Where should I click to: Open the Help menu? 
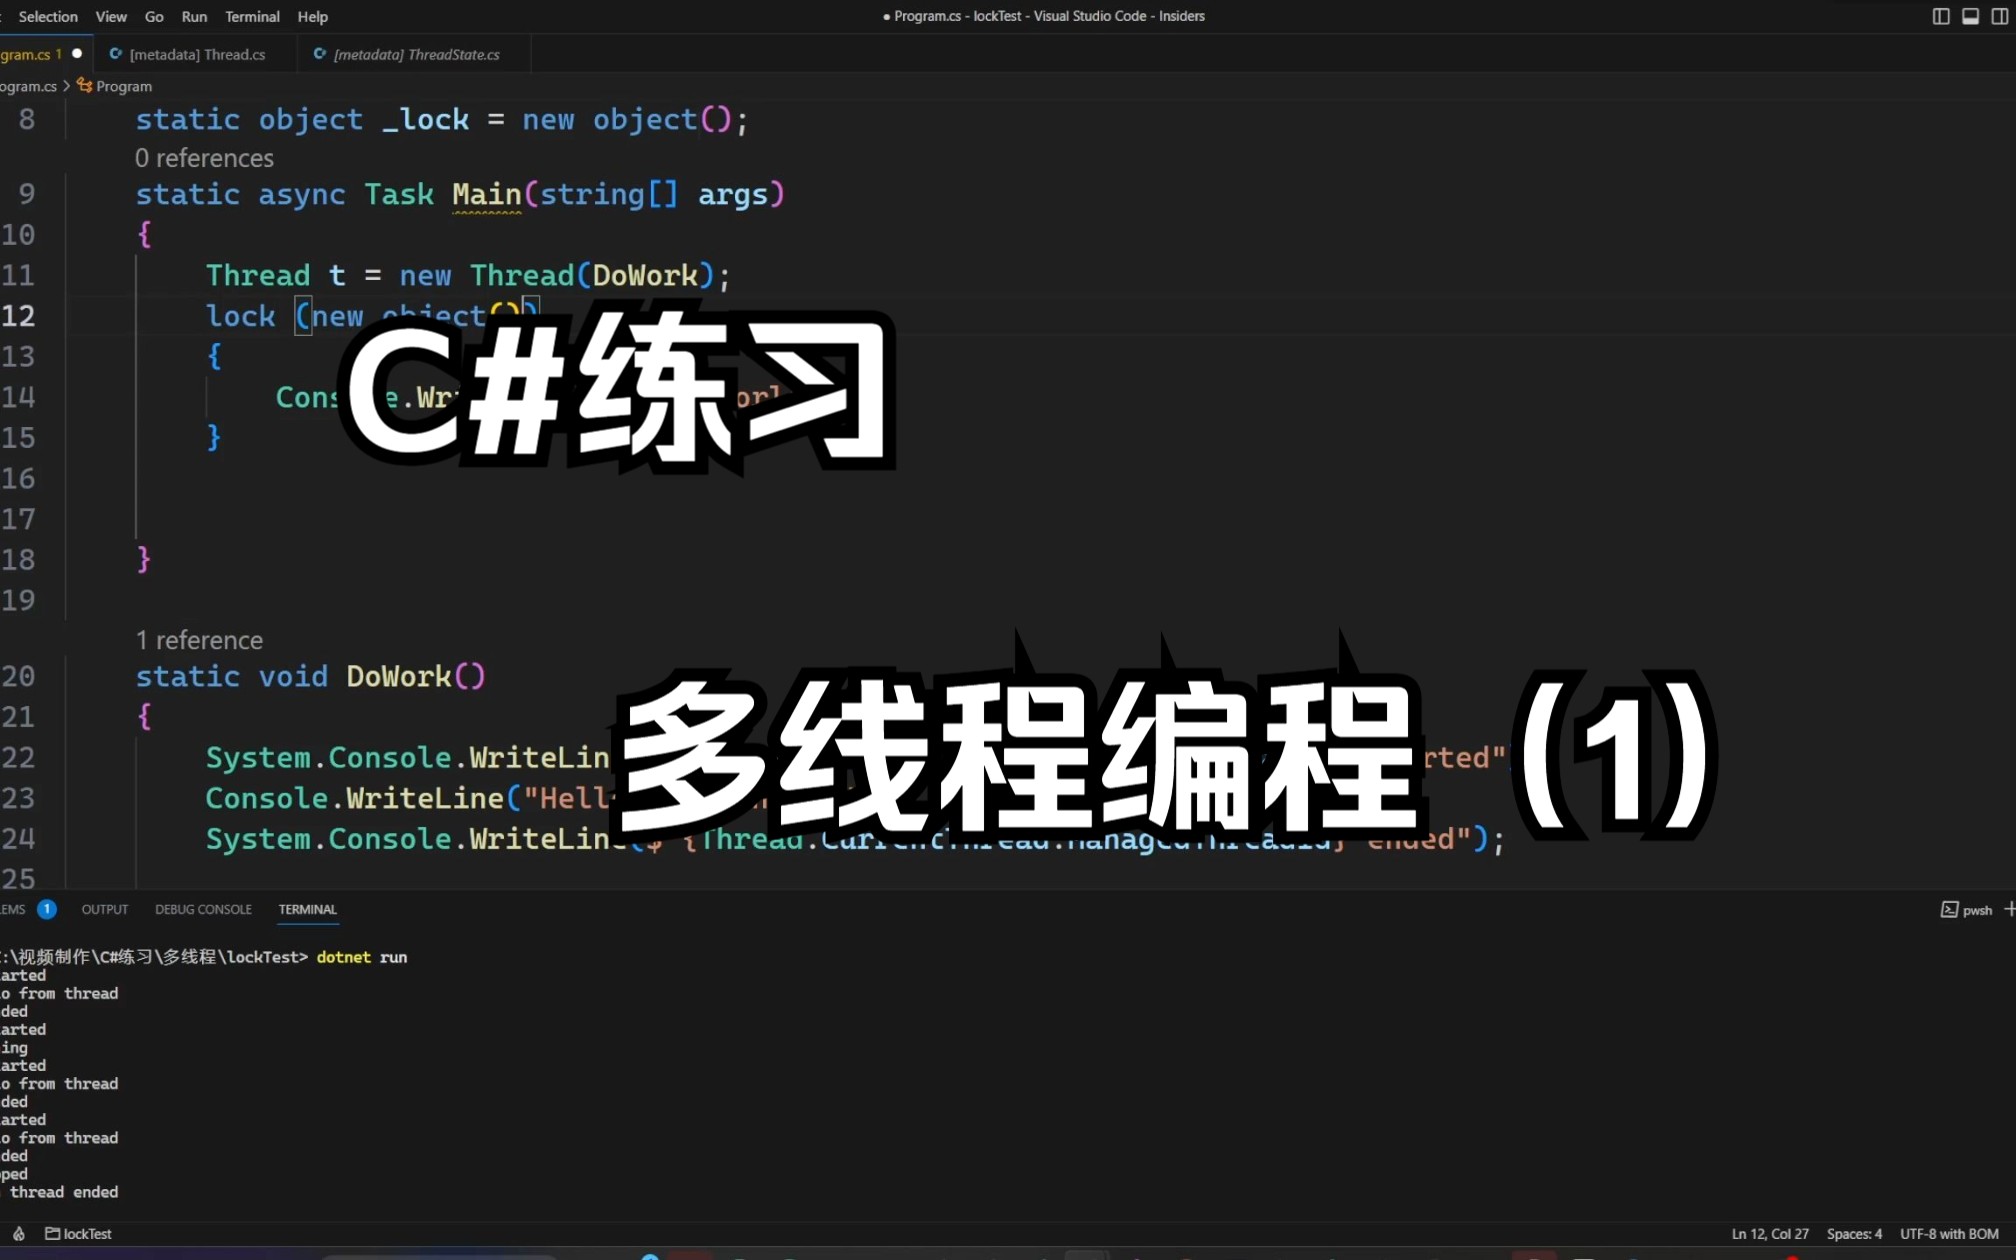click(312, 16)
